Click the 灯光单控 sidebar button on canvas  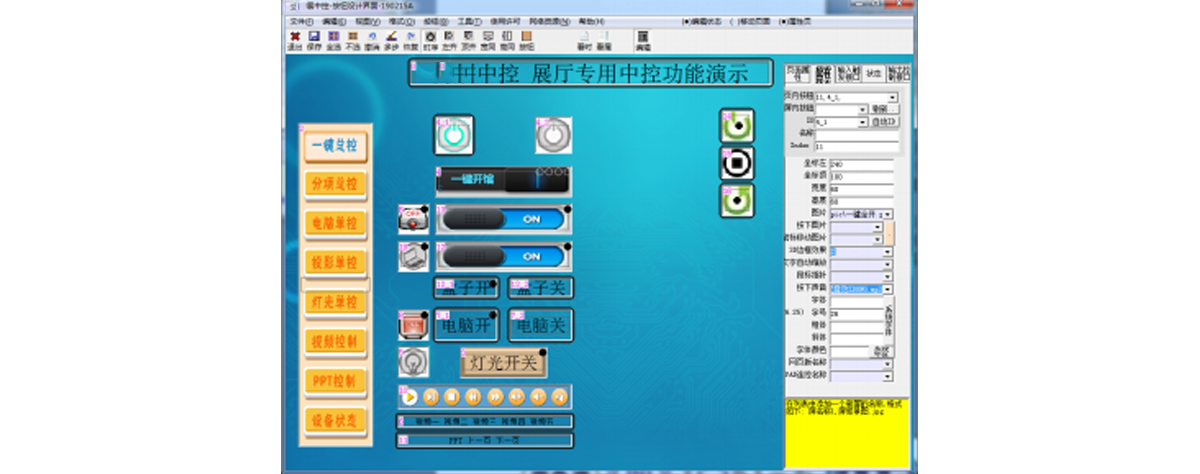pyautogui.click(x=336, y=302)
